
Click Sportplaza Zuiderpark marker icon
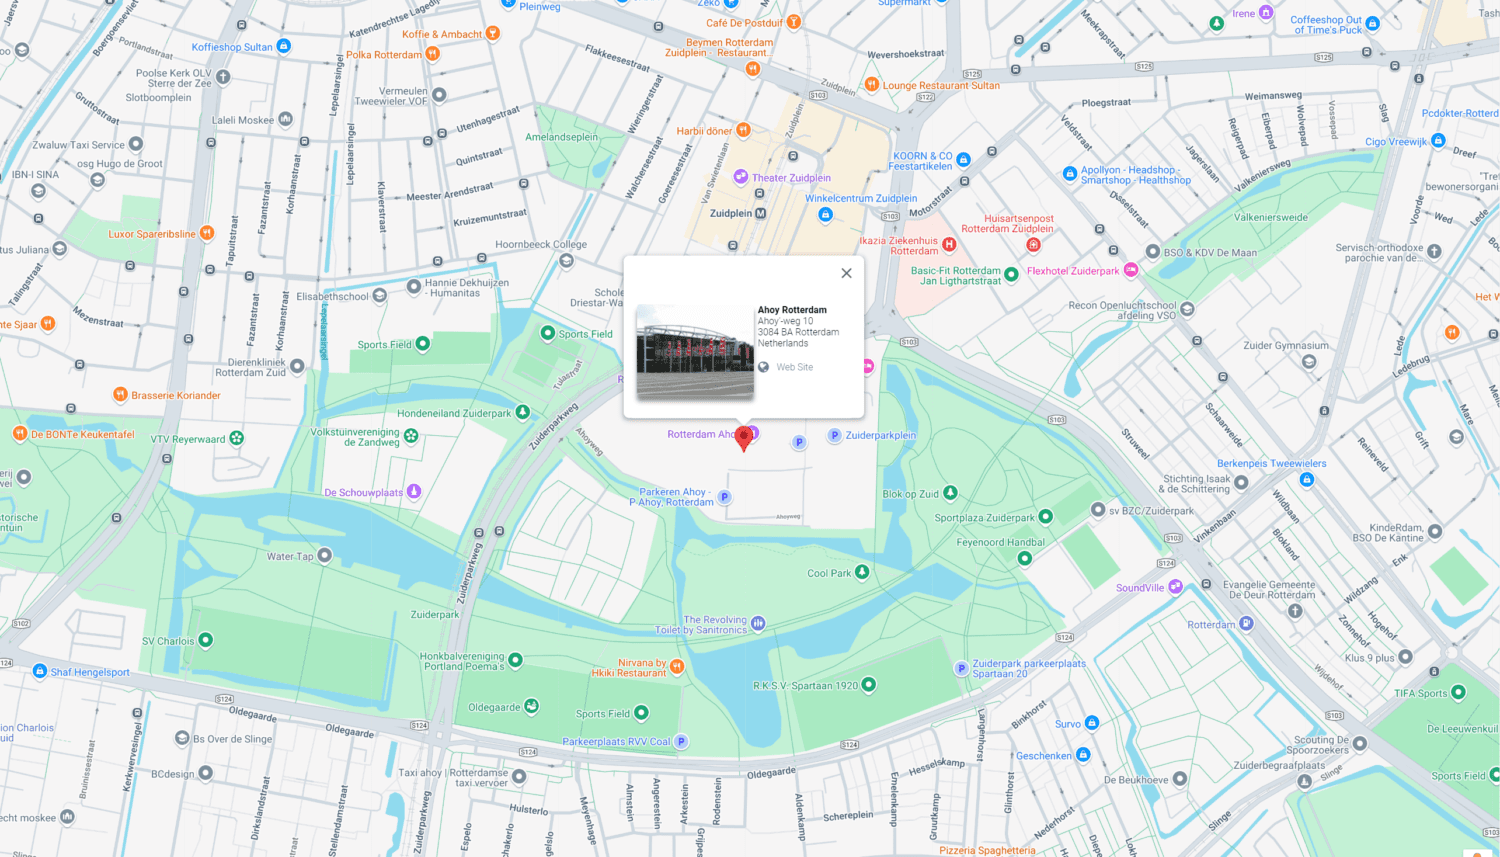coord(1045,517)
